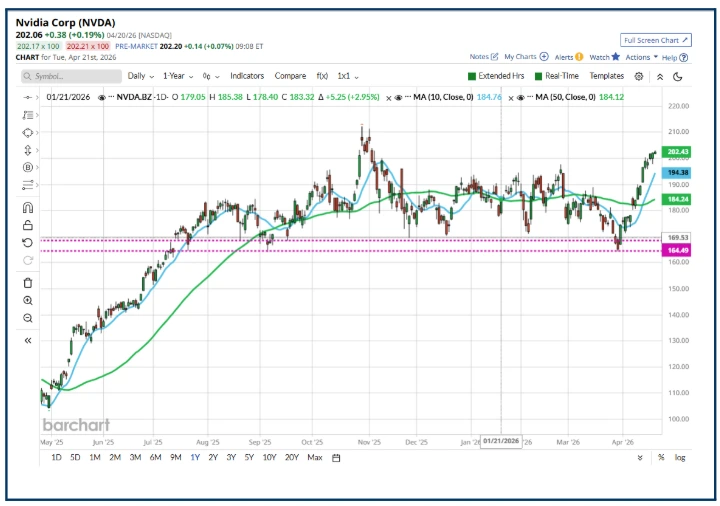Click the Notes link
Image resolution: width=720 pixels, height=506 pixels.
click(479, 56)
